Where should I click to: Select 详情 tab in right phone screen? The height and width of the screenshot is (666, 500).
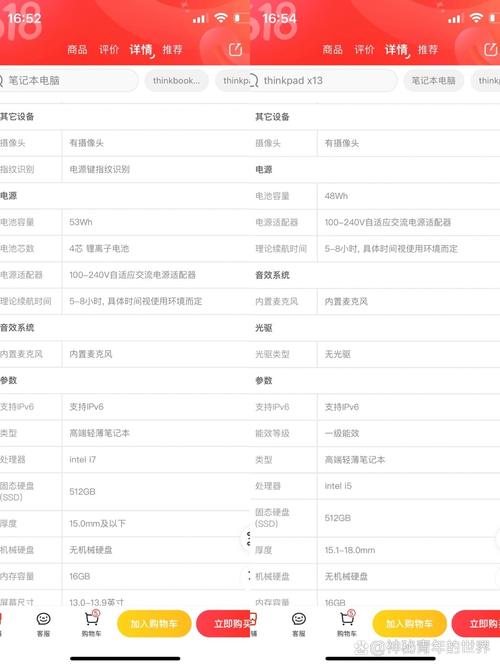(396, 50)
